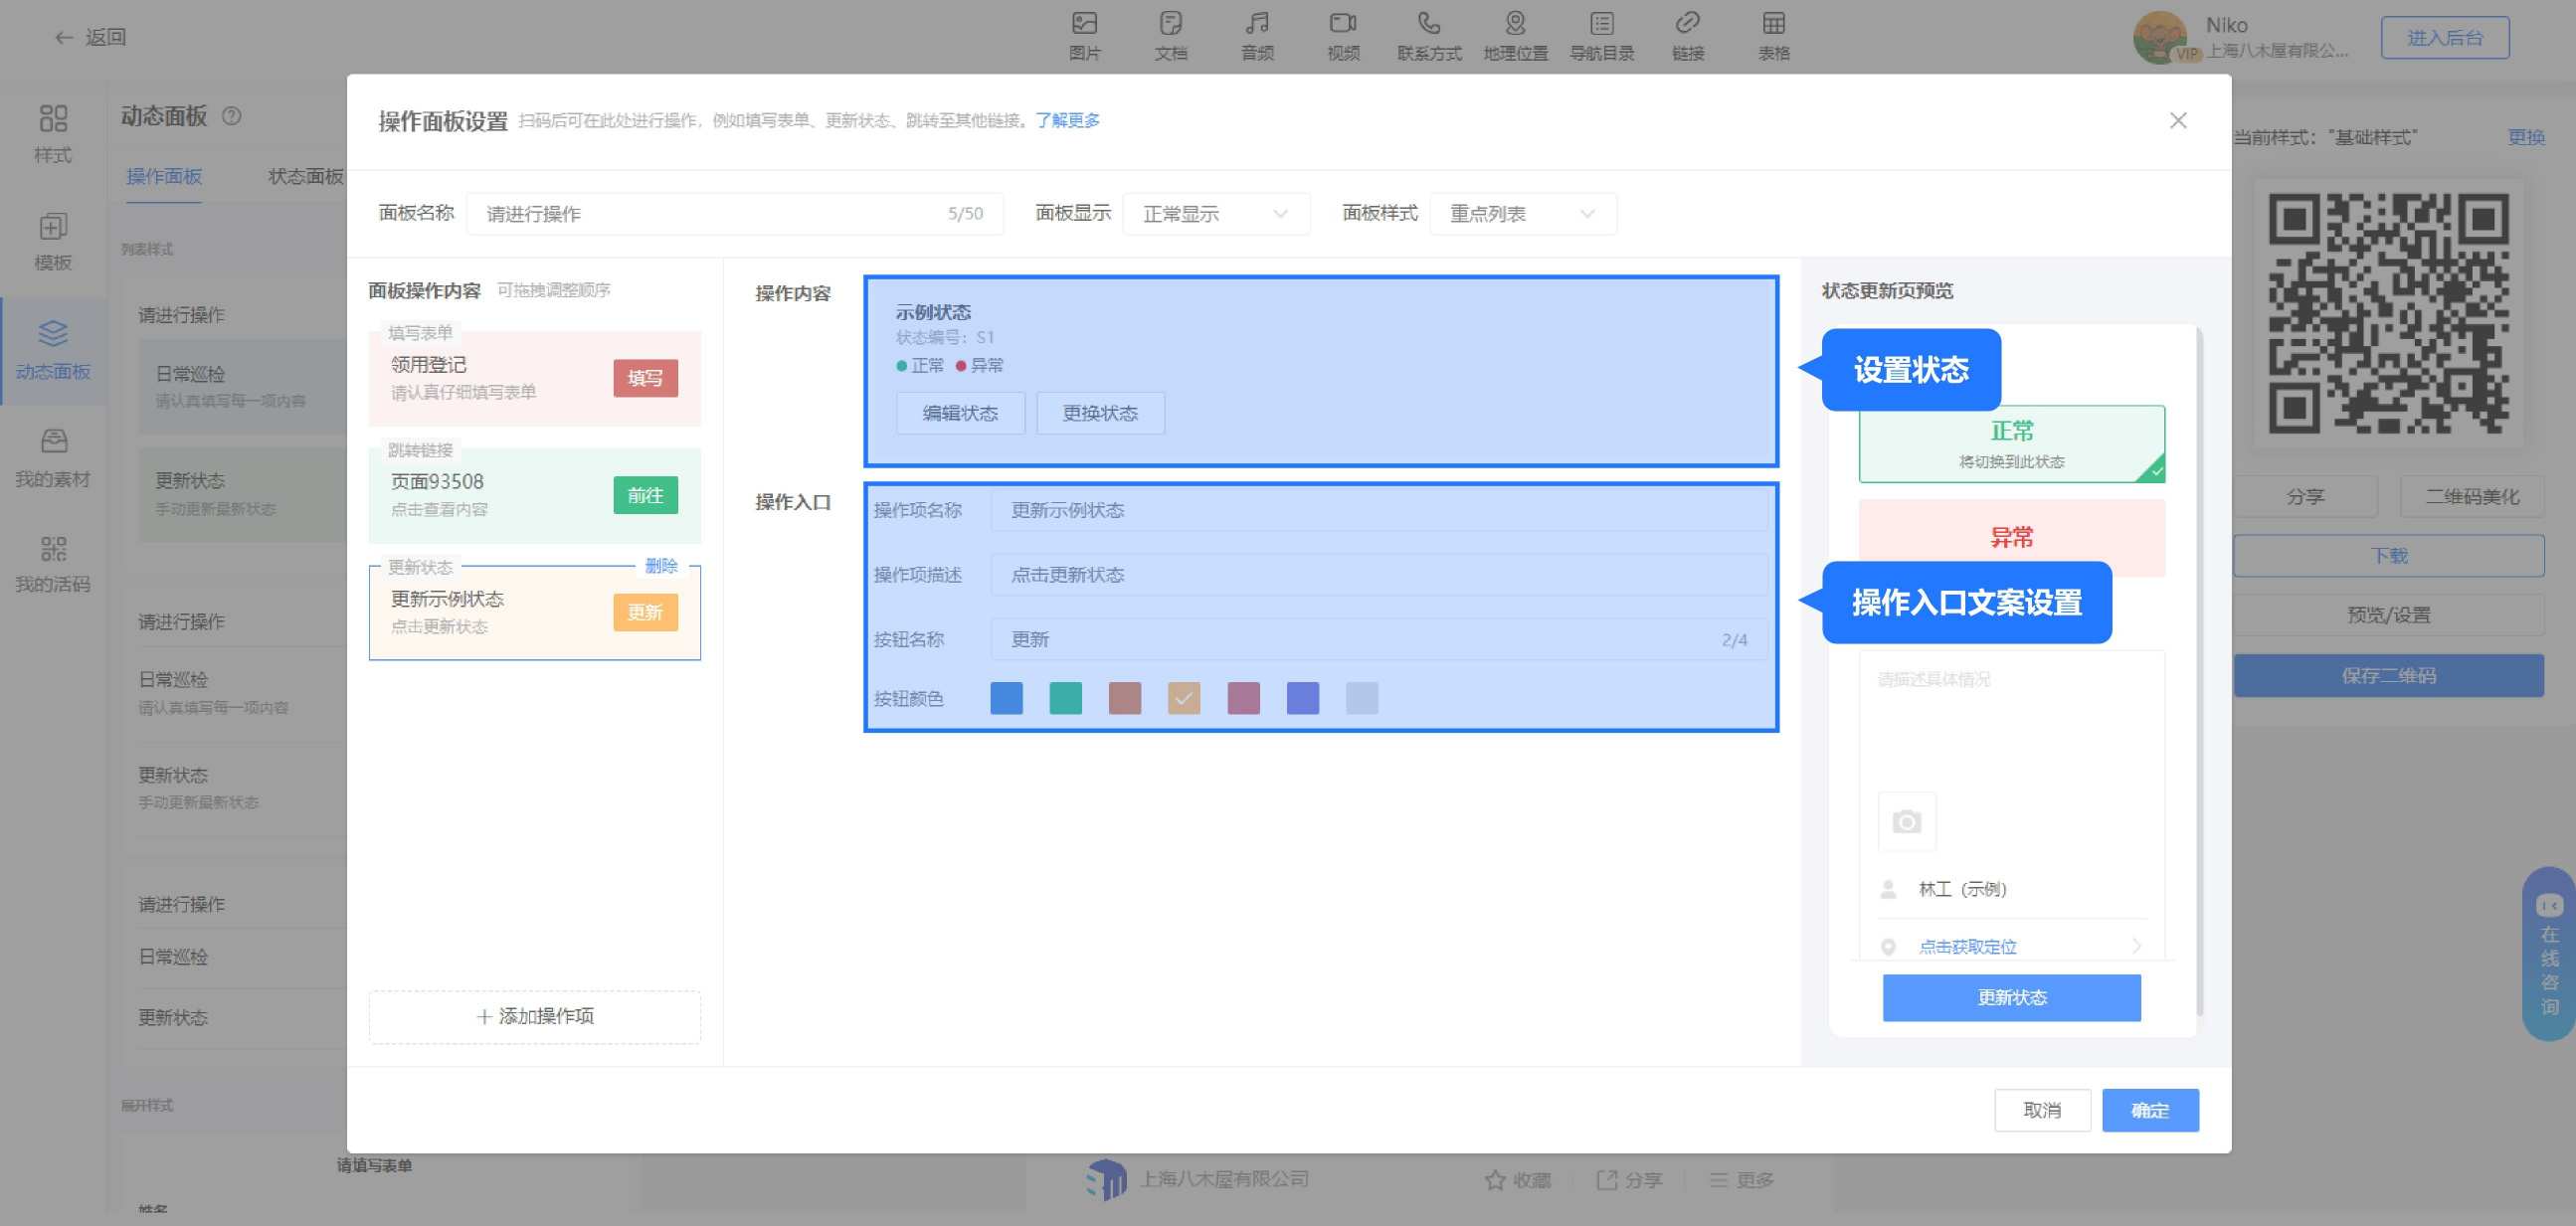Click the 操作项名称 input field
Viewport: 2576px width, 1226px height.
click(x=1379, y=510)
